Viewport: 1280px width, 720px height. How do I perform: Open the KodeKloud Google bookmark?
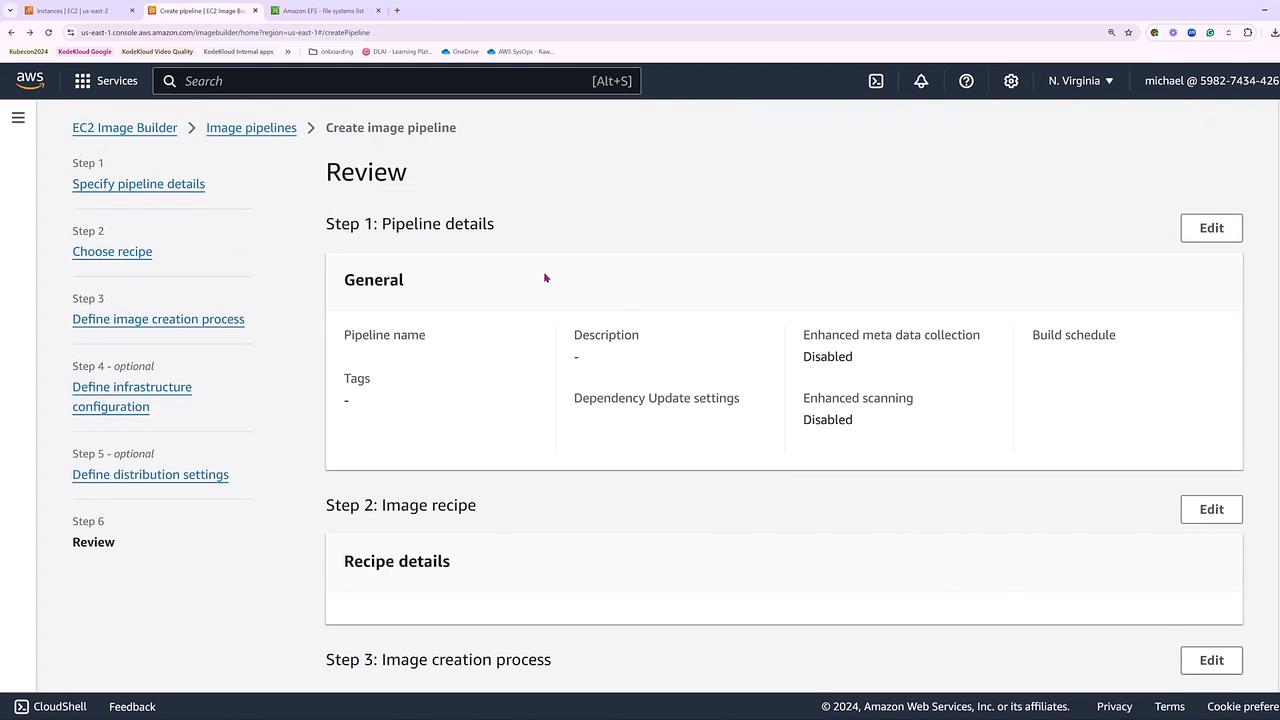click(85, 51)
